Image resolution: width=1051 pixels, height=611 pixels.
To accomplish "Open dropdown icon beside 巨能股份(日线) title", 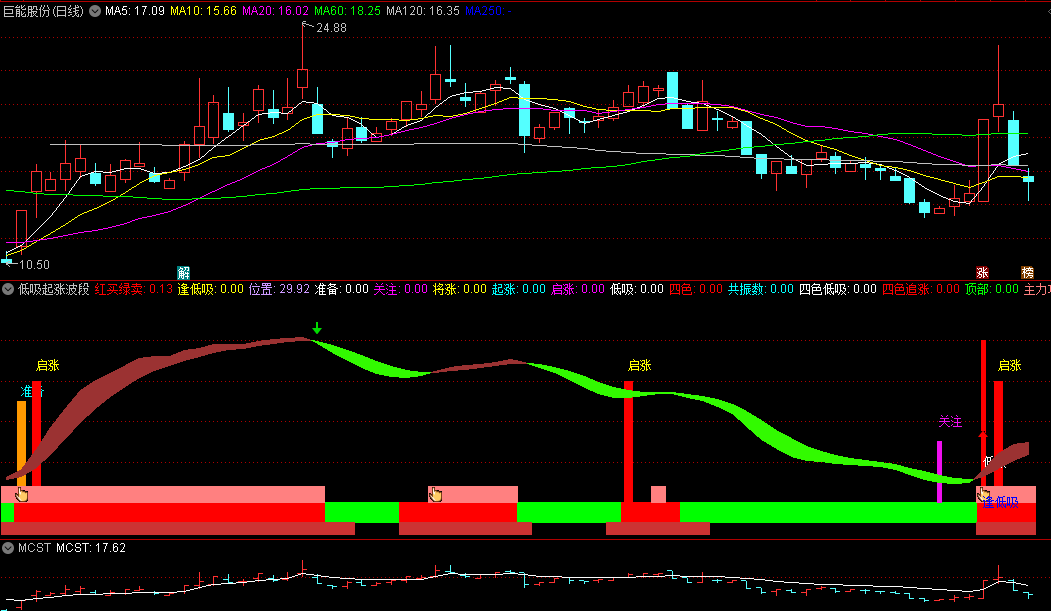I will [95, 11].
